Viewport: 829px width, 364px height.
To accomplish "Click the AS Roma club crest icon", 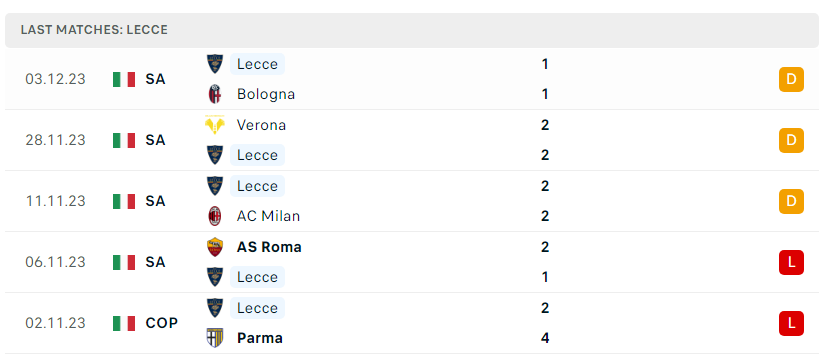I will (215, 247).
